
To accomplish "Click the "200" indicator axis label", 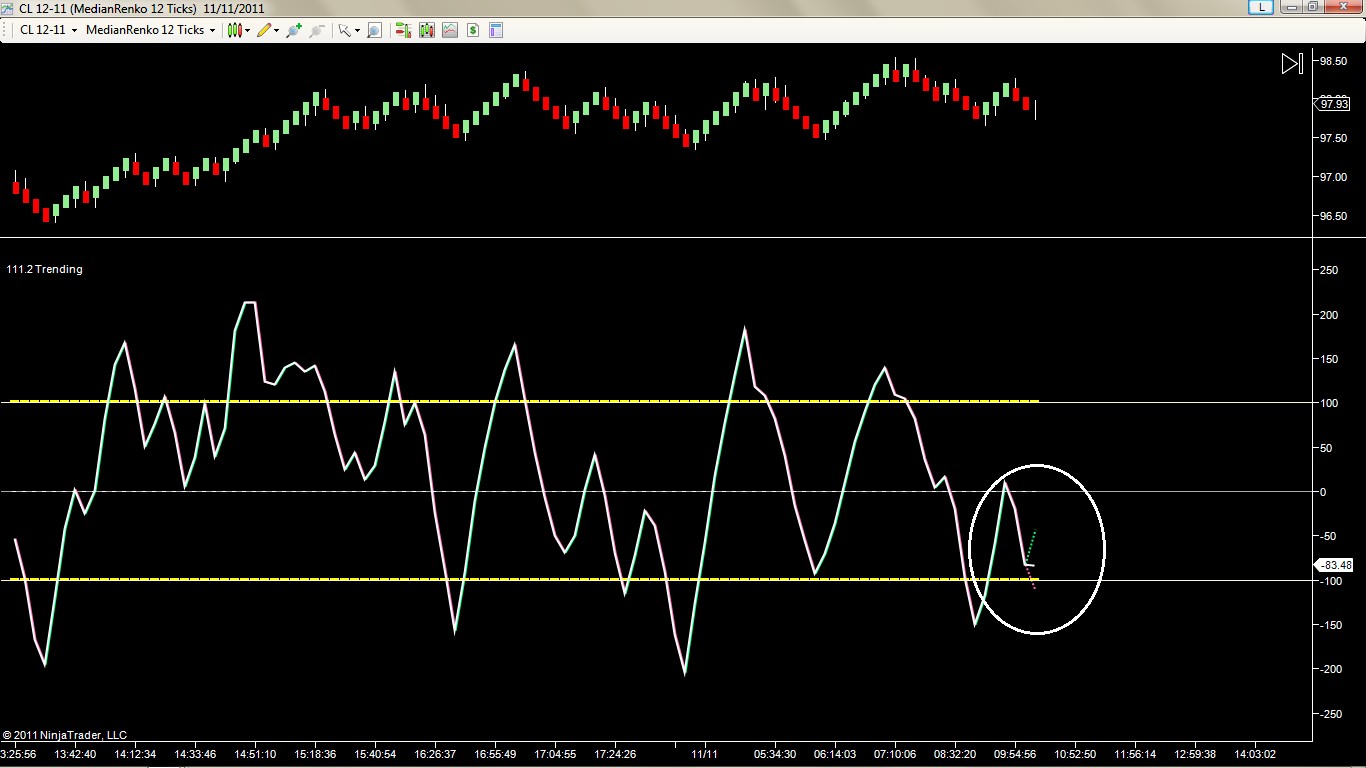I will tap(1329, 315).
